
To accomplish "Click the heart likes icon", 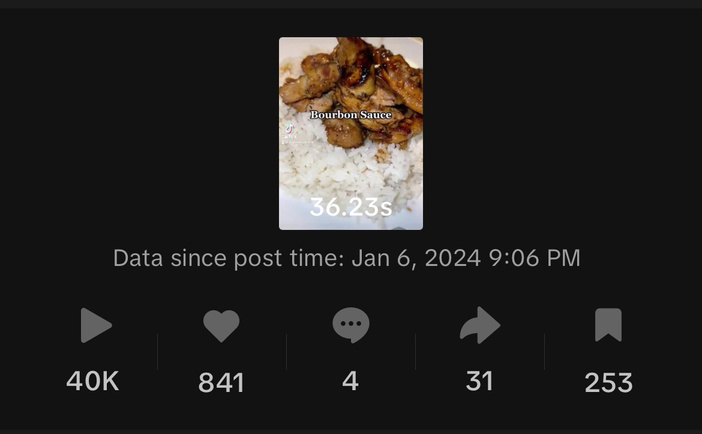I will coord(221,326).
